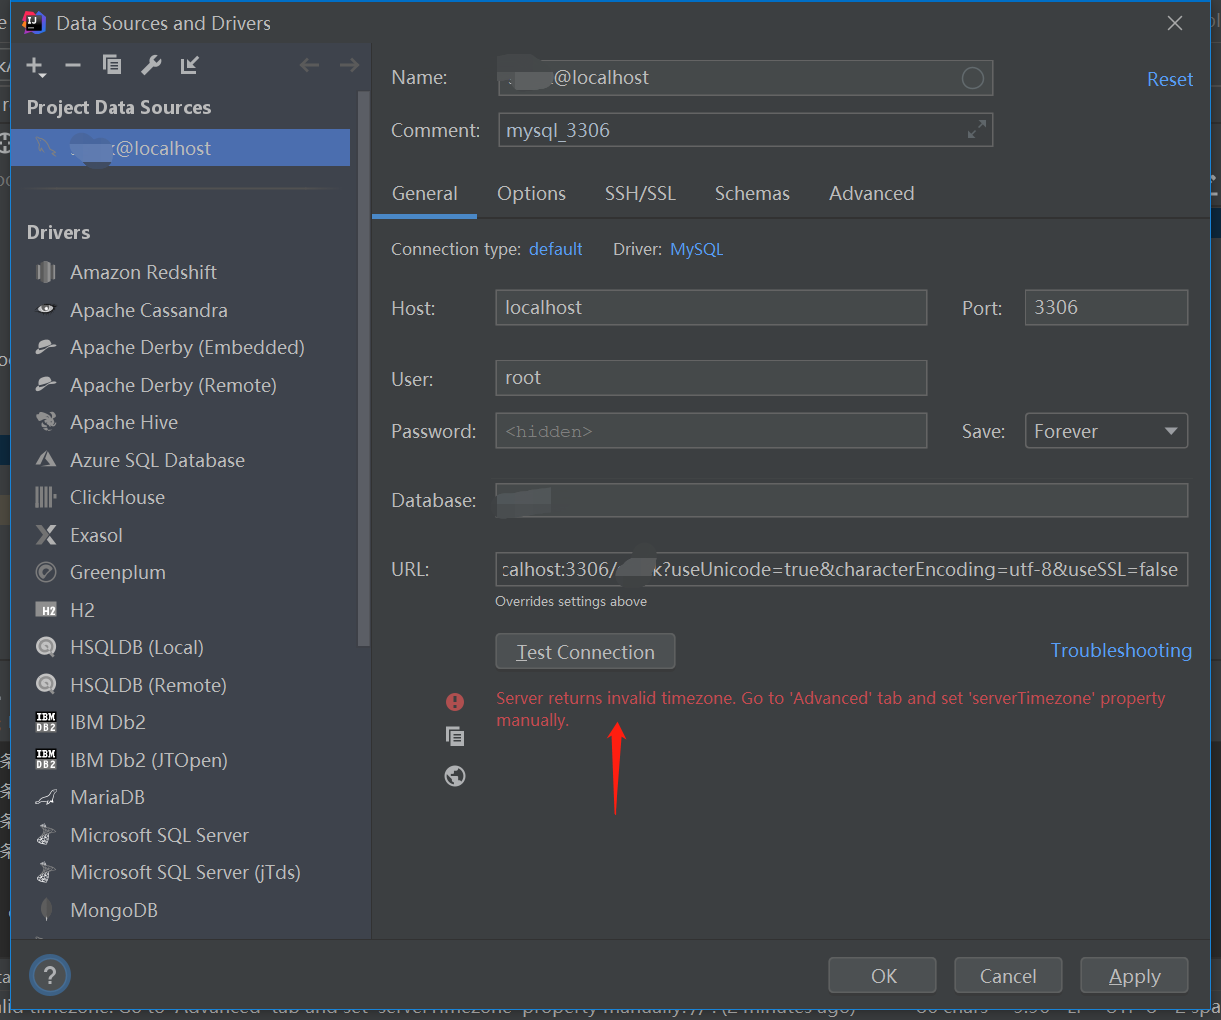Open error in browser globe icon
The image size is (1221, 1020).
click(x=455, y=776)
